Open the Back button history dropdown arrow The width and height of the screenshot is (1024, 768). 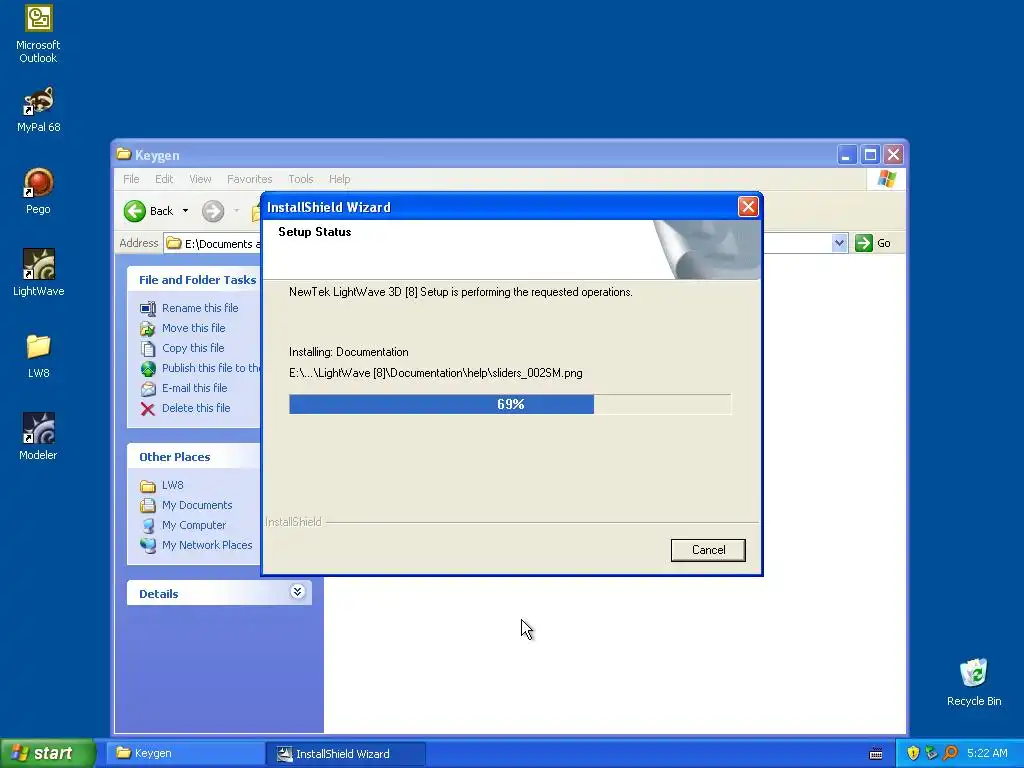click(185, 211)
